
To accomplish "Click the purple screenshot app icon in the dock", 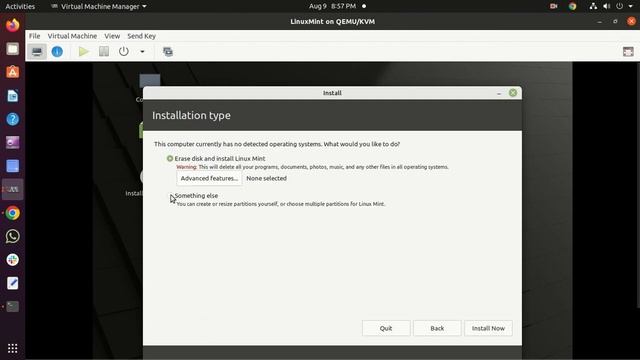I will pyautogui.click(x=13, y=142).
